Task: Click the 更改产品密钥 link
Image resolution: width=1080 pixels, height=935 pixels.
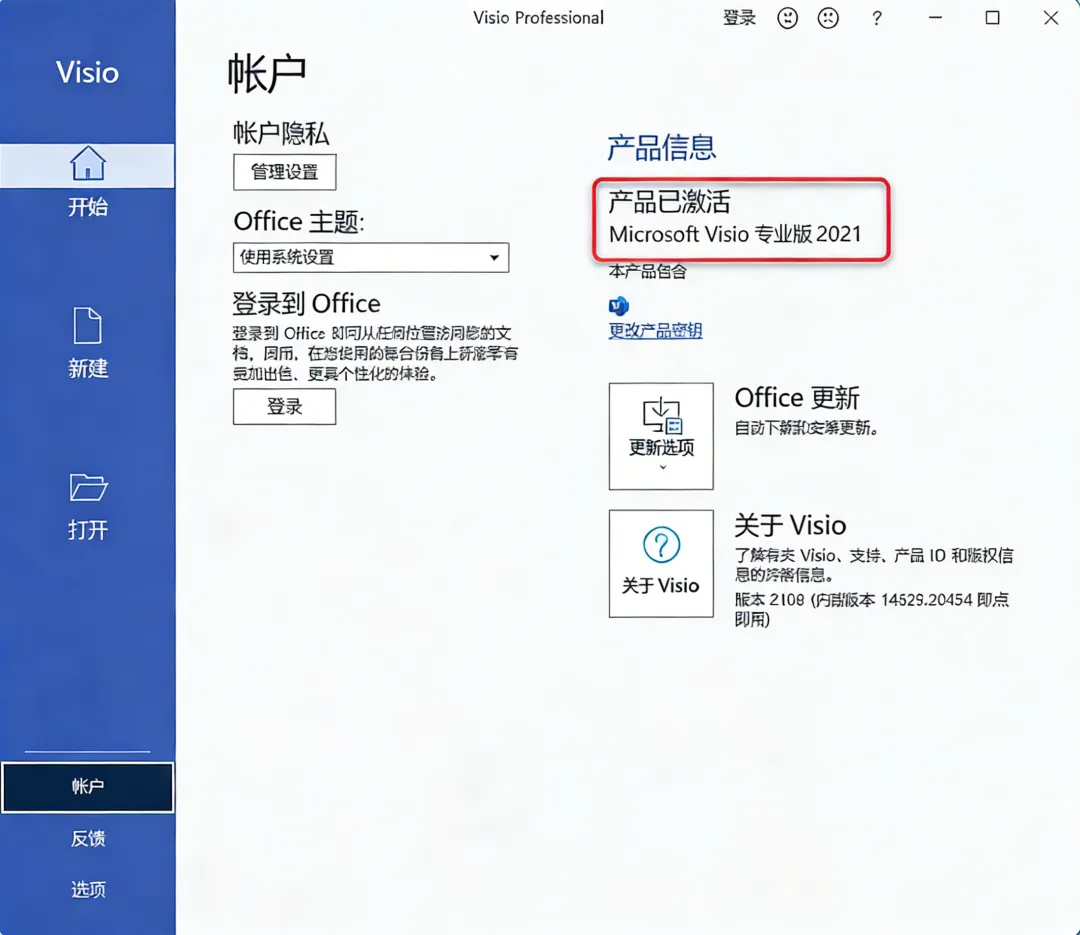Action: [655, 331]
